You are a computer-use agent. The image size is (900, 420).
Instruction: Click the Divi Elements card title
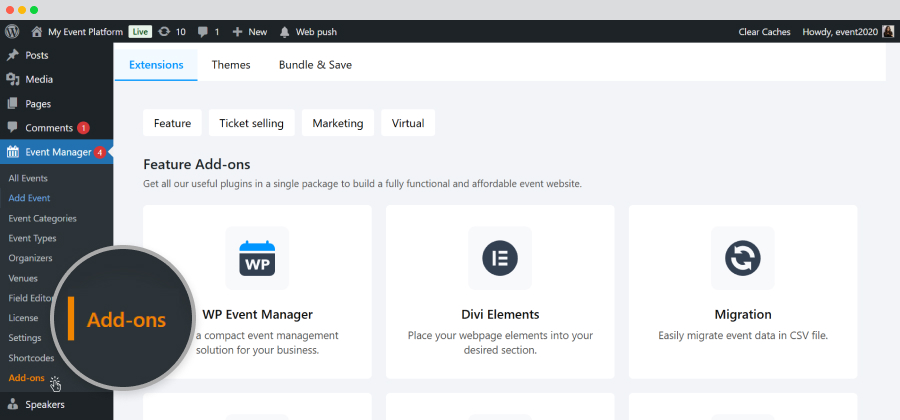coord(500,314)
